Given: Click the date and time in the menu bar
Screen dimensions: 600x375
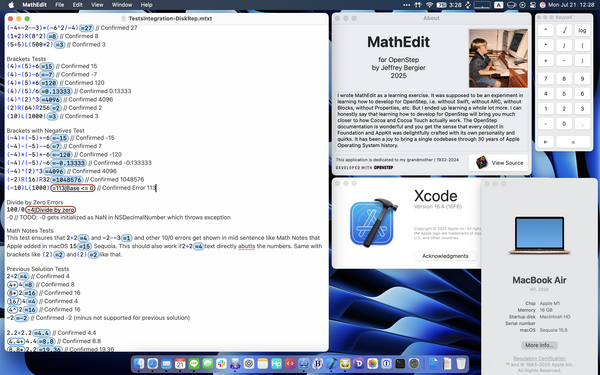Looking at the screenshot, I should click(571, 5).
